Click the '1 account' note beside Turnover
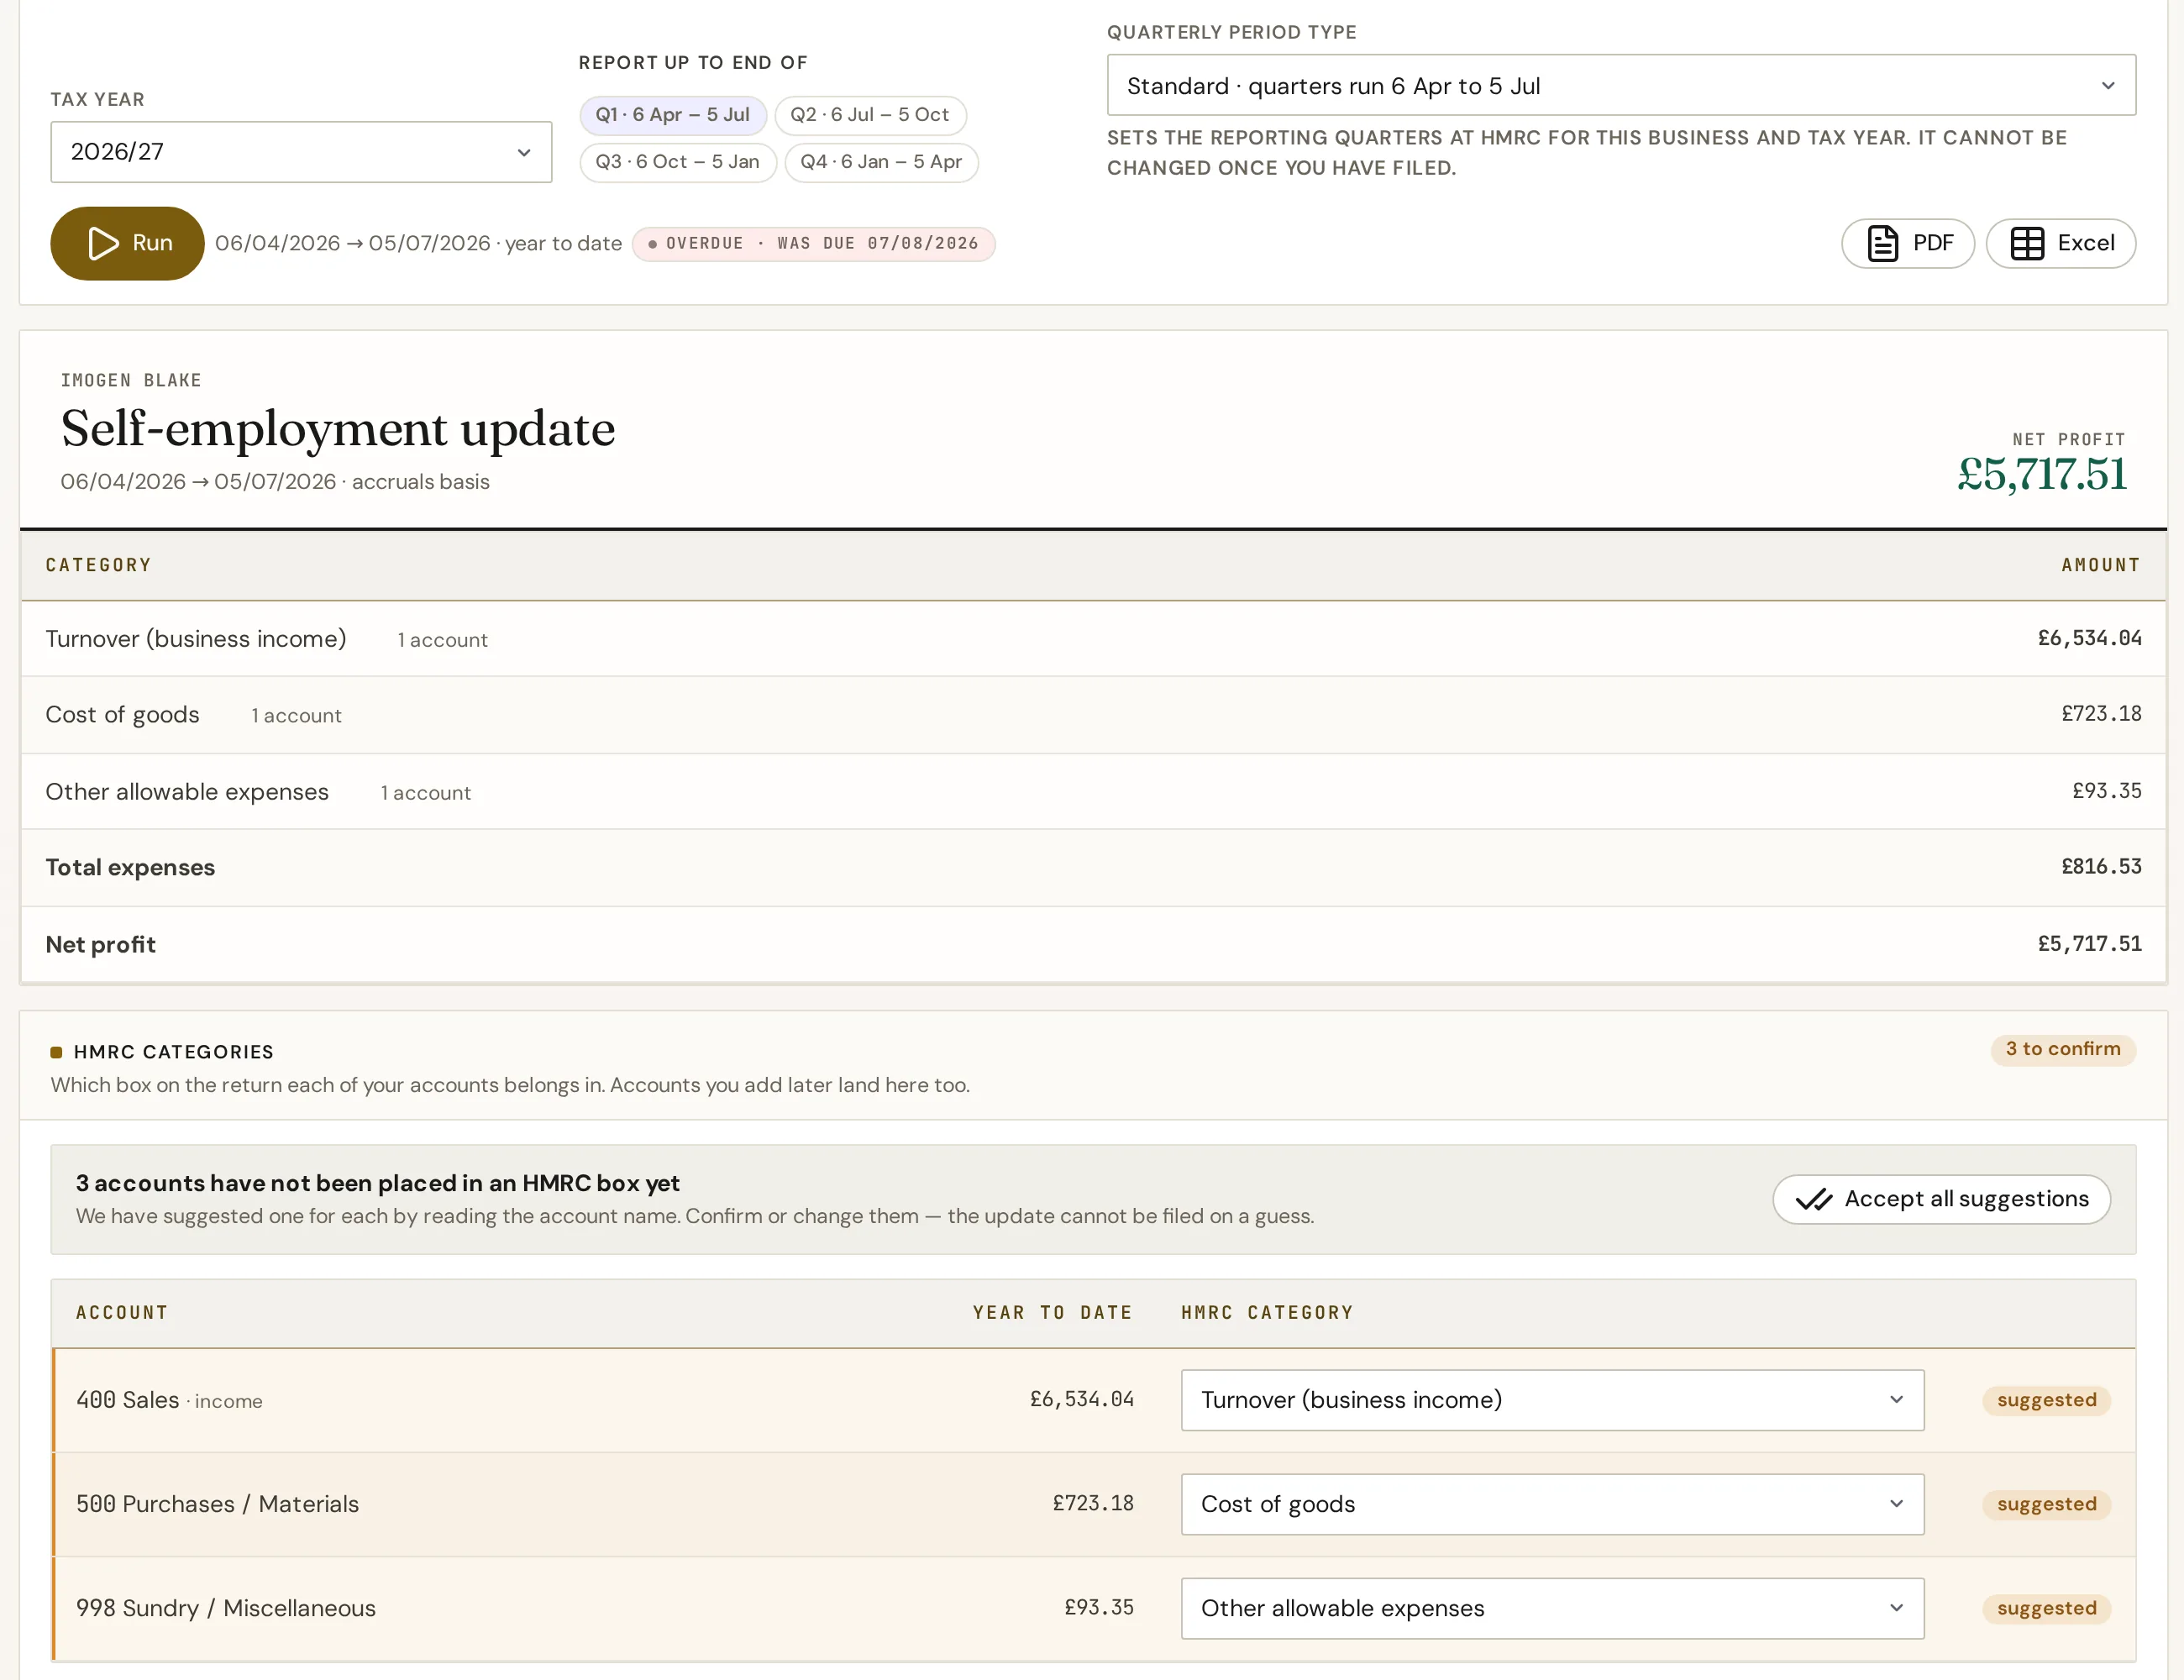 (x=442, y=640)
